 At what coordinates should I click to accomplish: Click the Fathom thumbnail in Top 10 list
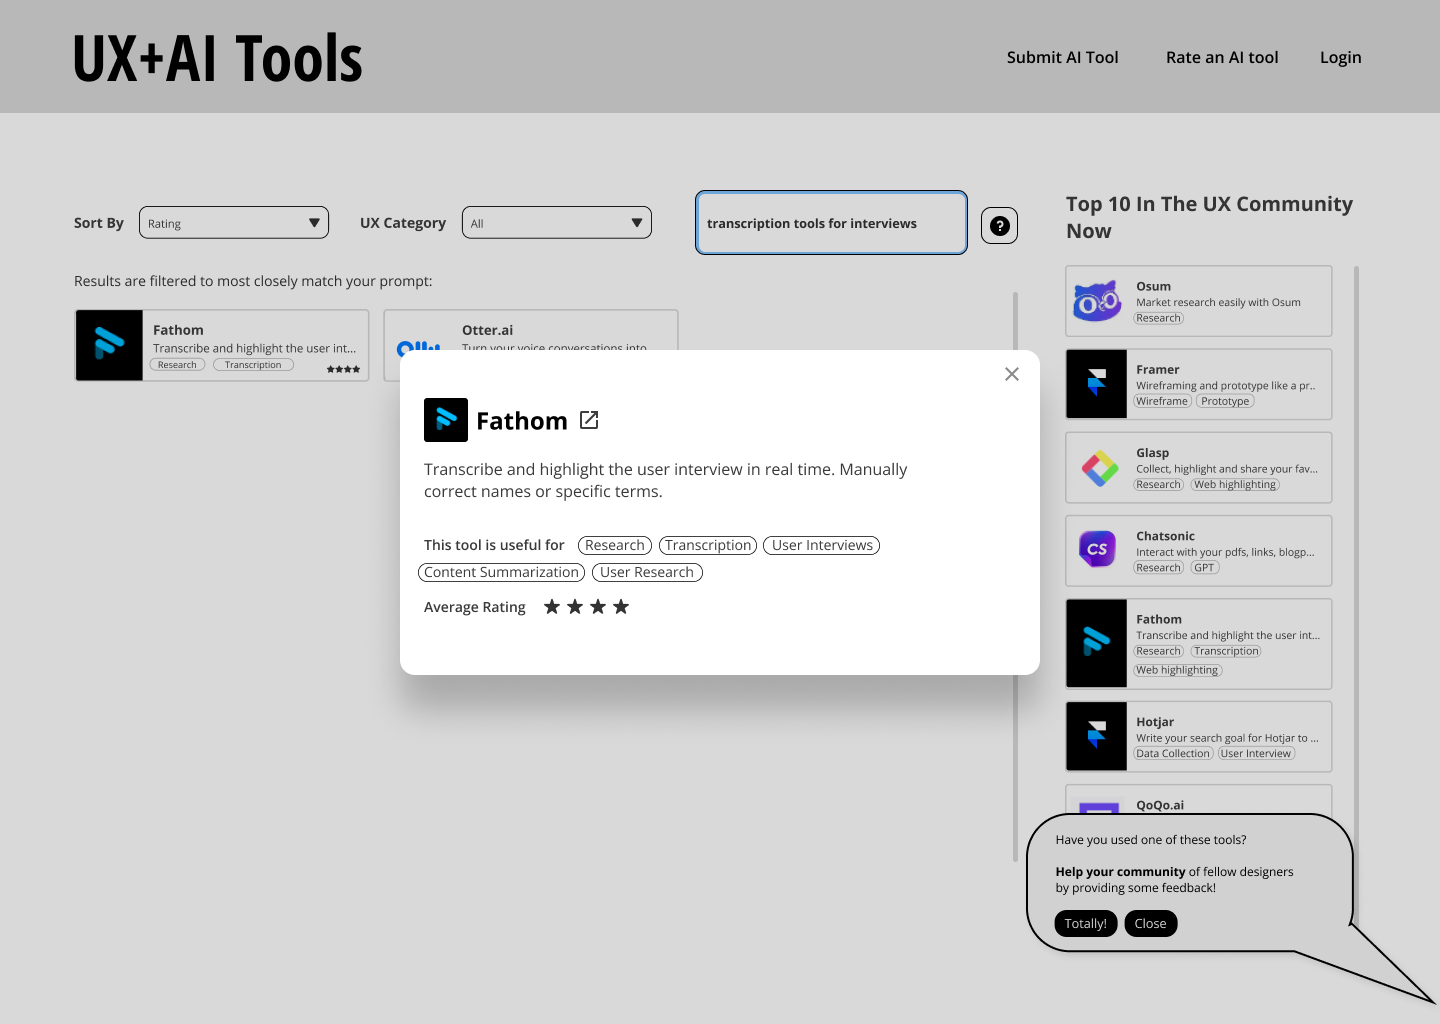(1097, 643)
